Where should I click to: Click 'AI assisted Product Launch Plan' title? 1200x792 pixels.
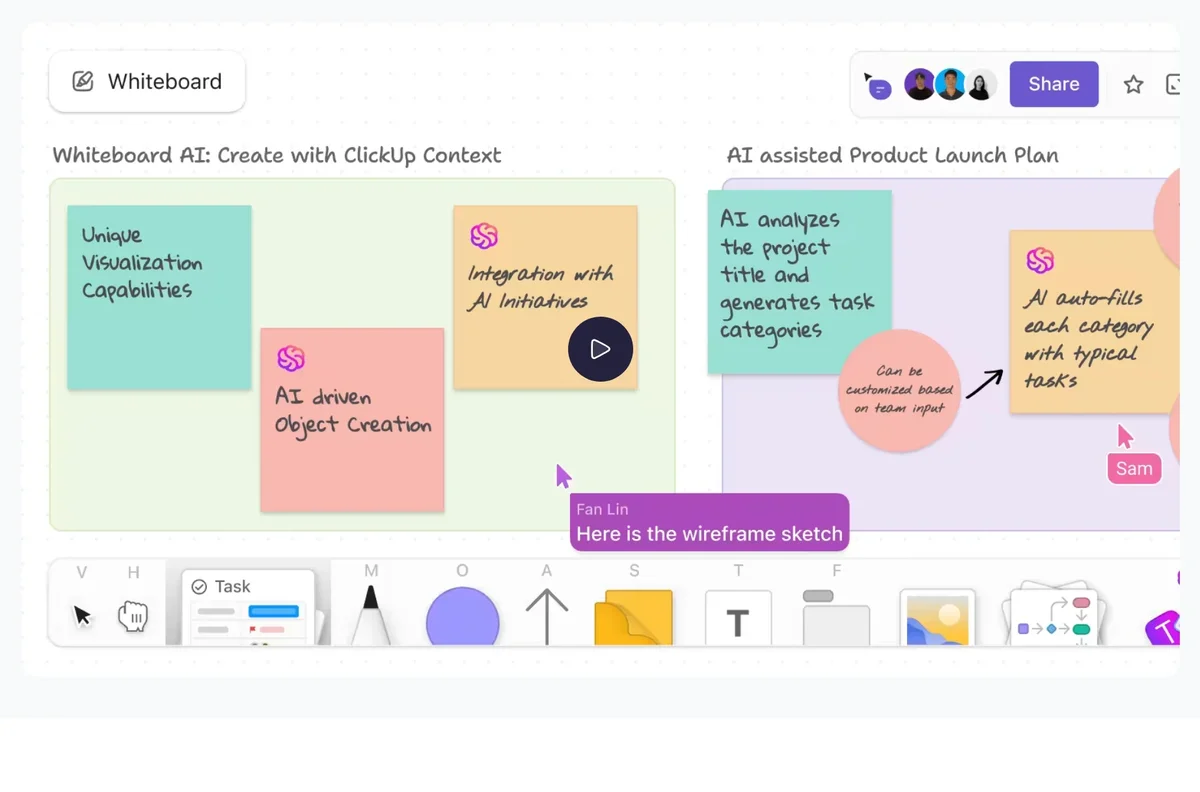[893, 155]
